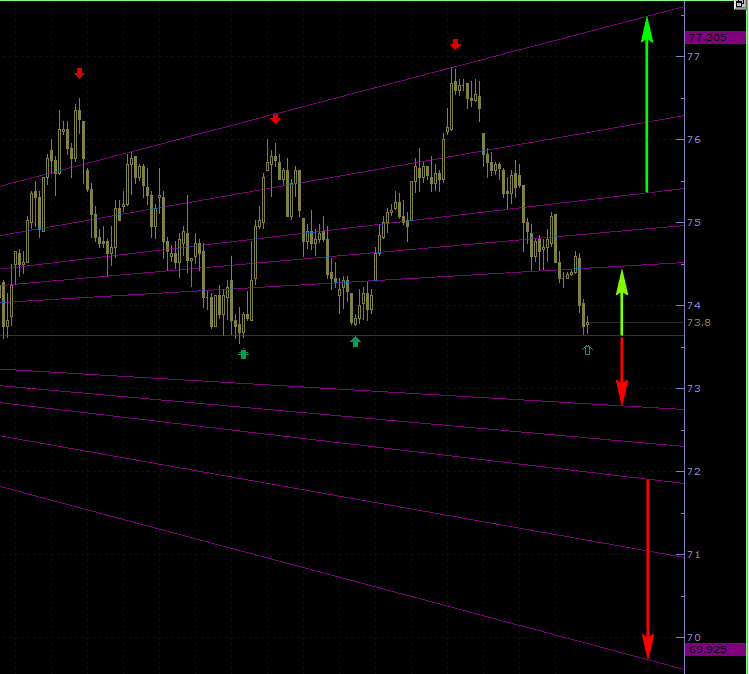The width and height of the screenshot is (749, 674).
Task: Click the 69.925 purple price tag
Action: coord(715,649)
